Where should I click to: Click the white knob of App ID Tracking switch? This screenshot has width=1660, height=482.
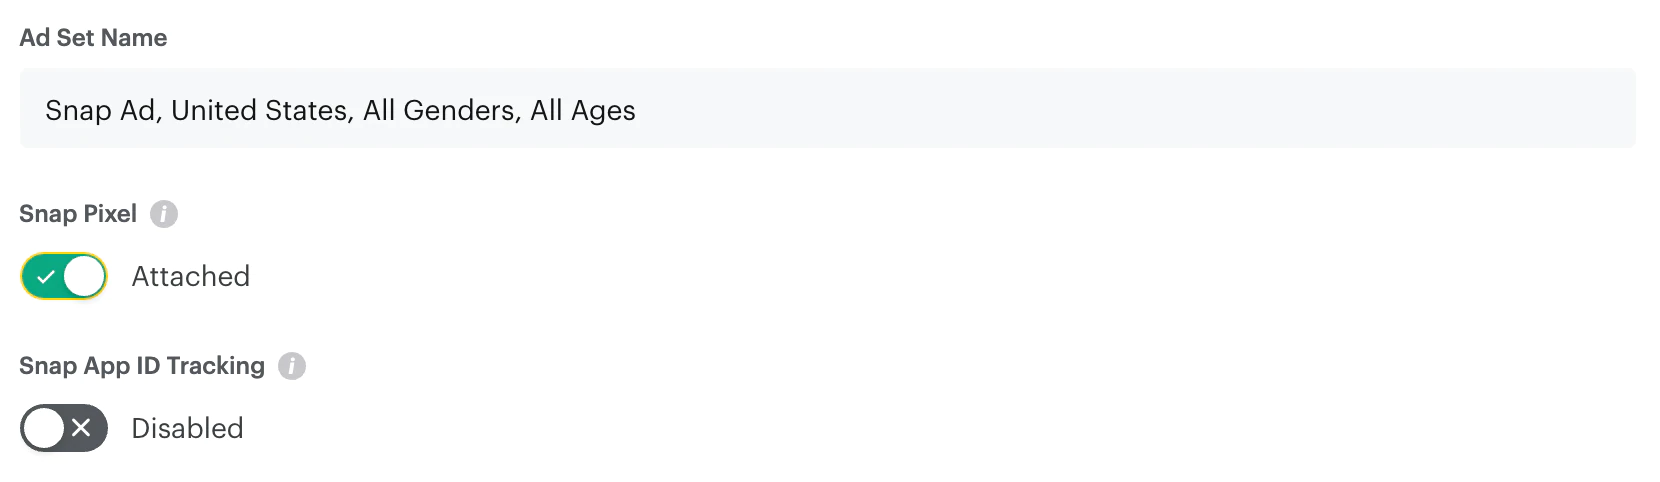point(45,428)
